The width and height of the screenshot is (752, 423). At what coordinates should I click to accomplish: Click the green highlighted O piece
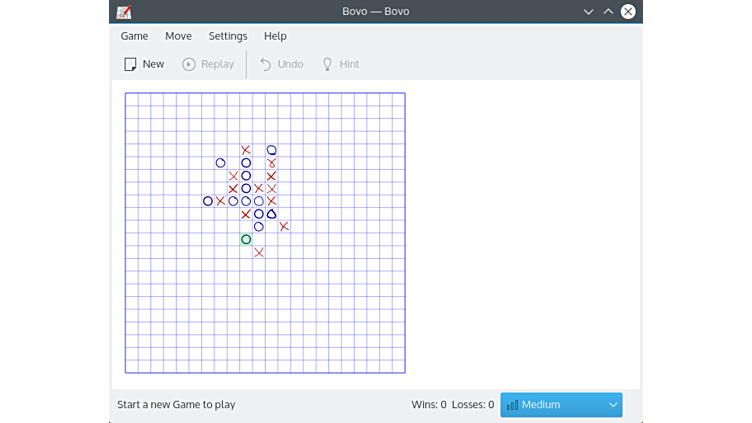click(246, 239)
